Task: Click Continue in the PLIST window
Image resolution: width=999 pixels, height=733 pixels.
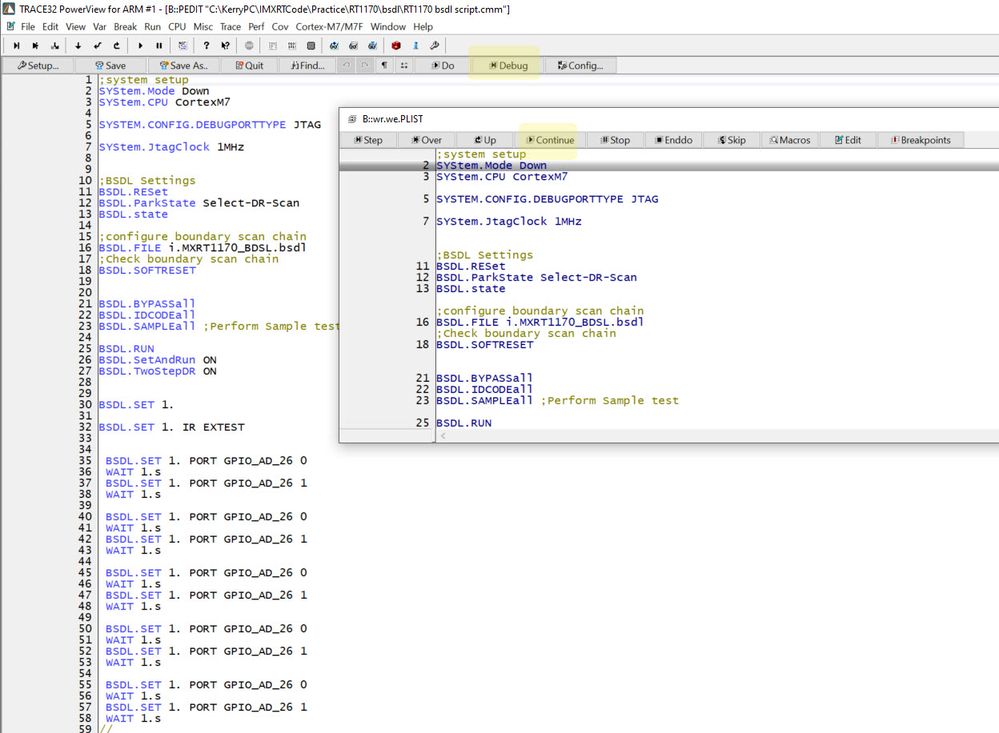Action: [x=550, y=140]
